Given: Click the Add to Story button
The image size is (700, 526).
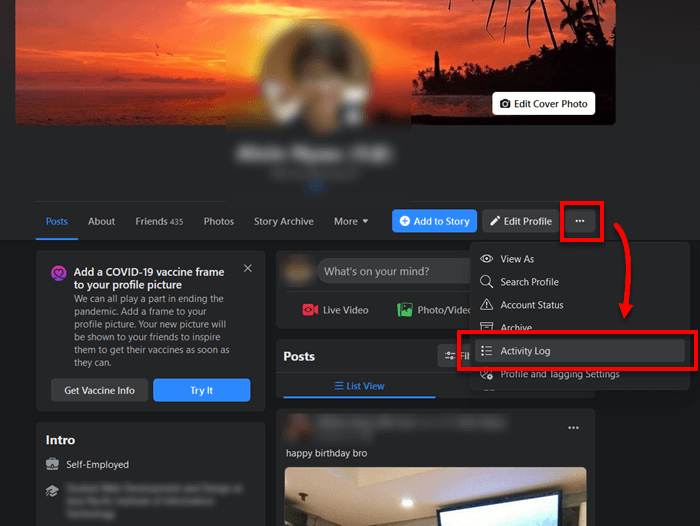Looking at the screenshot, I should coord(434,221).
